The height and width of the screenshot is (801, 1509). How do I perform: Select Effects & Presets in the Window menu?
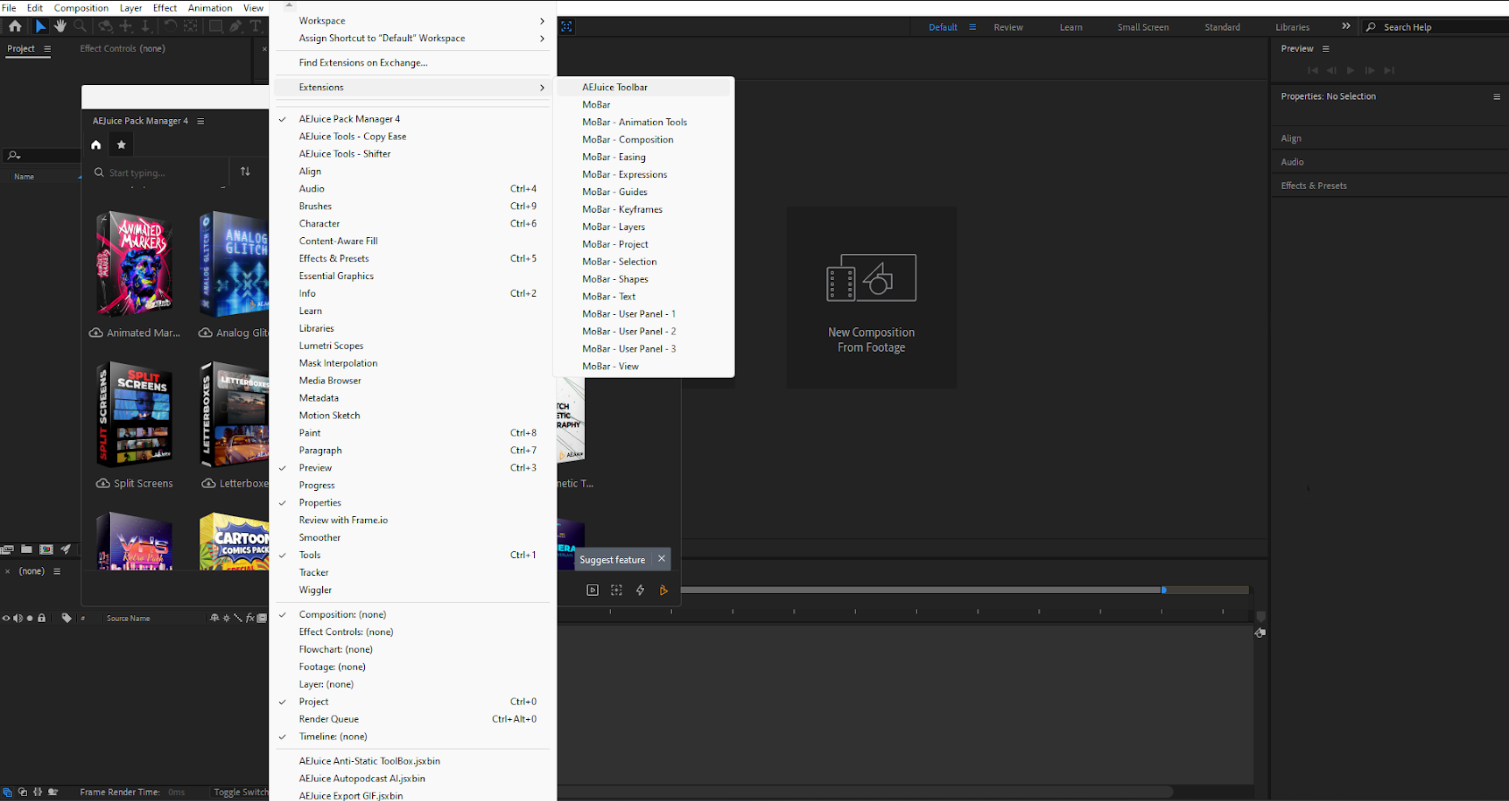pos(414,258)
